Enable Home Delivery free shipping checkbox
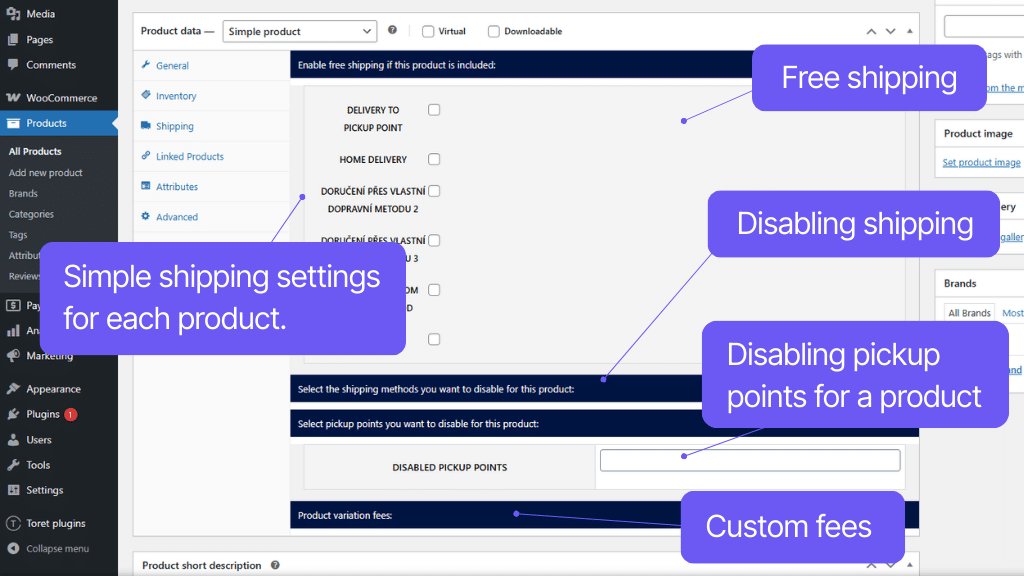 pyautogui.click(x=434, y=159)
